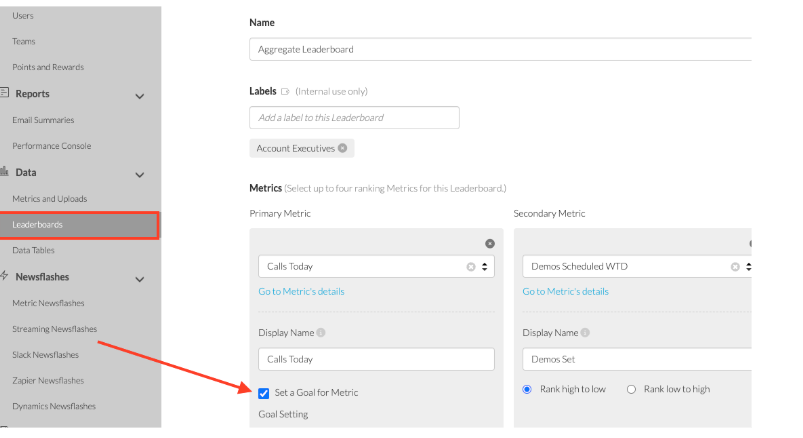This screenshot has width=803, height=438.
Task: Select Leaderboards in the sidebar
Action: 79,225
